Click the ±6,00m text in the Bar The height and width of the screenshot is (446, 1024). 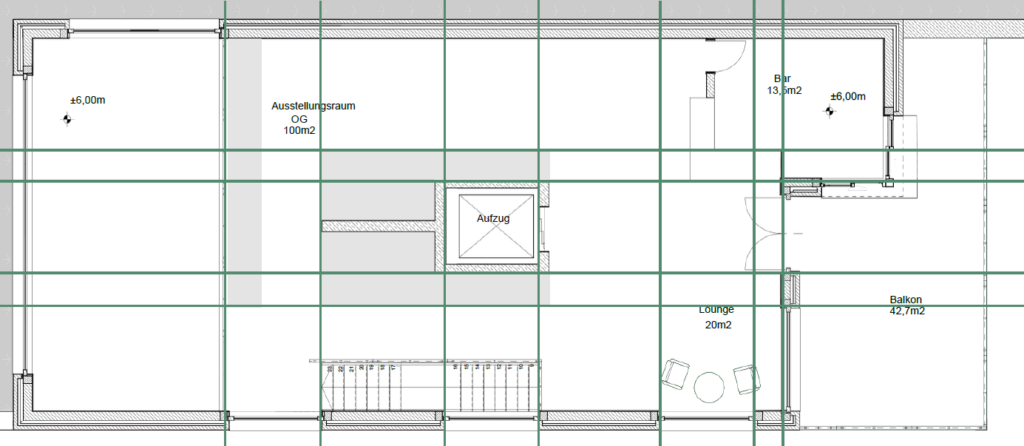(x=847, y=97)
